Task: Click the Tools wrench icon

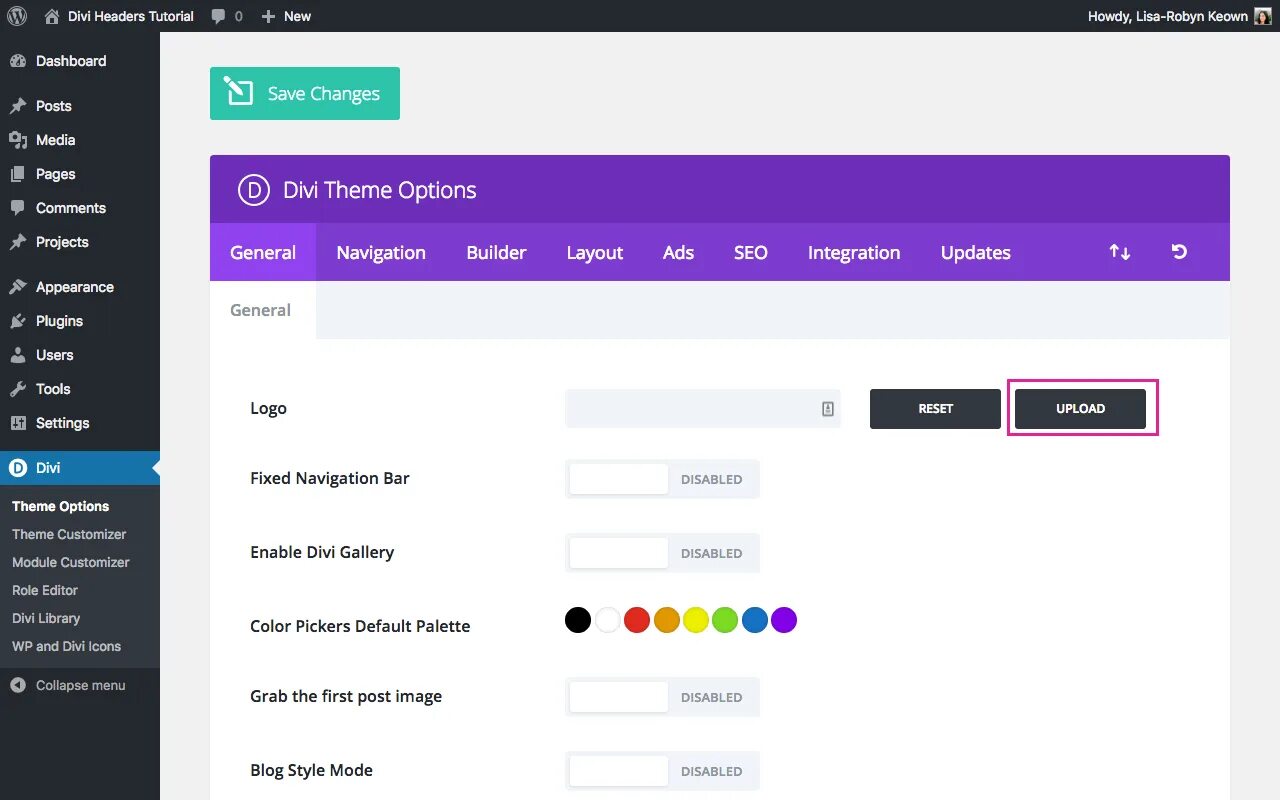Action: 18,389
